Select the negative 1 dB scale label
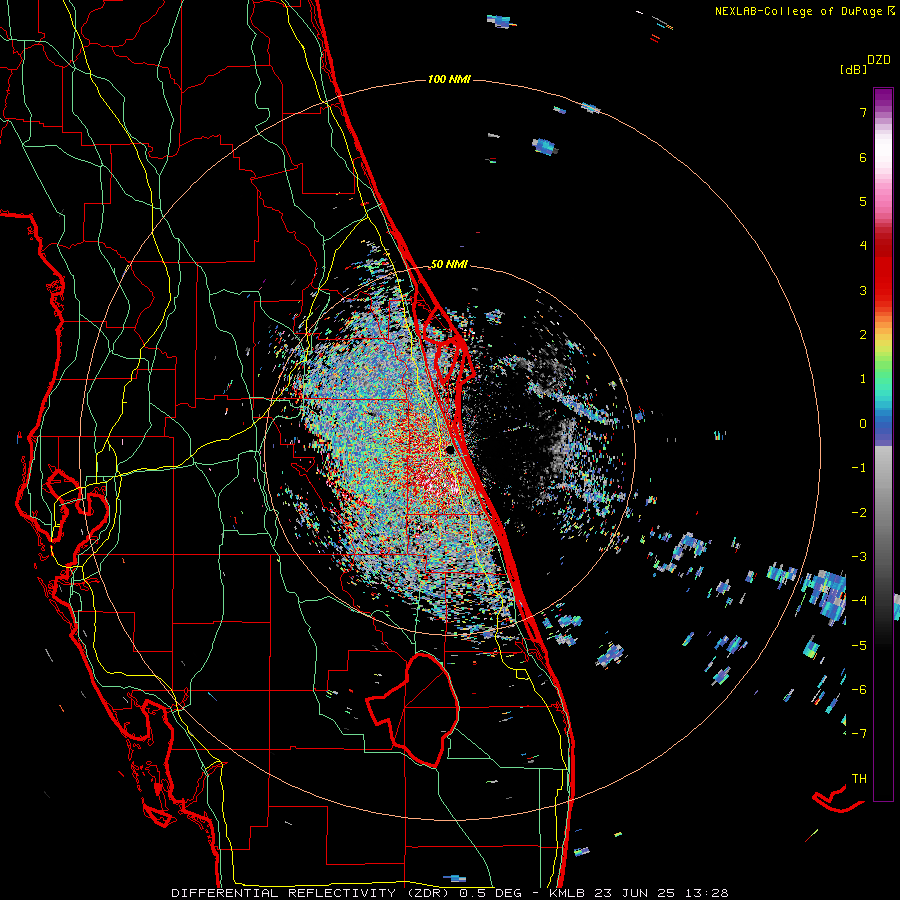The height and width of the screenshot is (900, 900). tap(859, 468)
